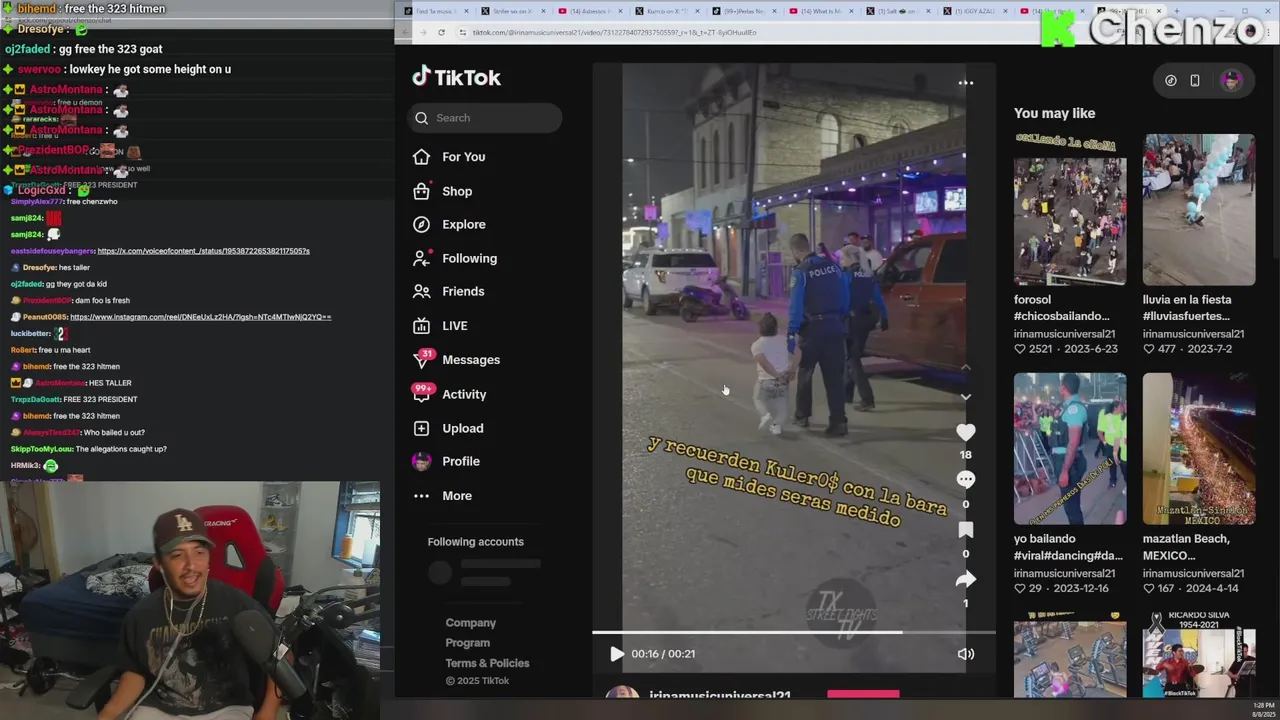Click the Friends people icon
Image resolution: width=1280 pixels, height=720 pixels.
pyautogui.click(x=422, y=291)
